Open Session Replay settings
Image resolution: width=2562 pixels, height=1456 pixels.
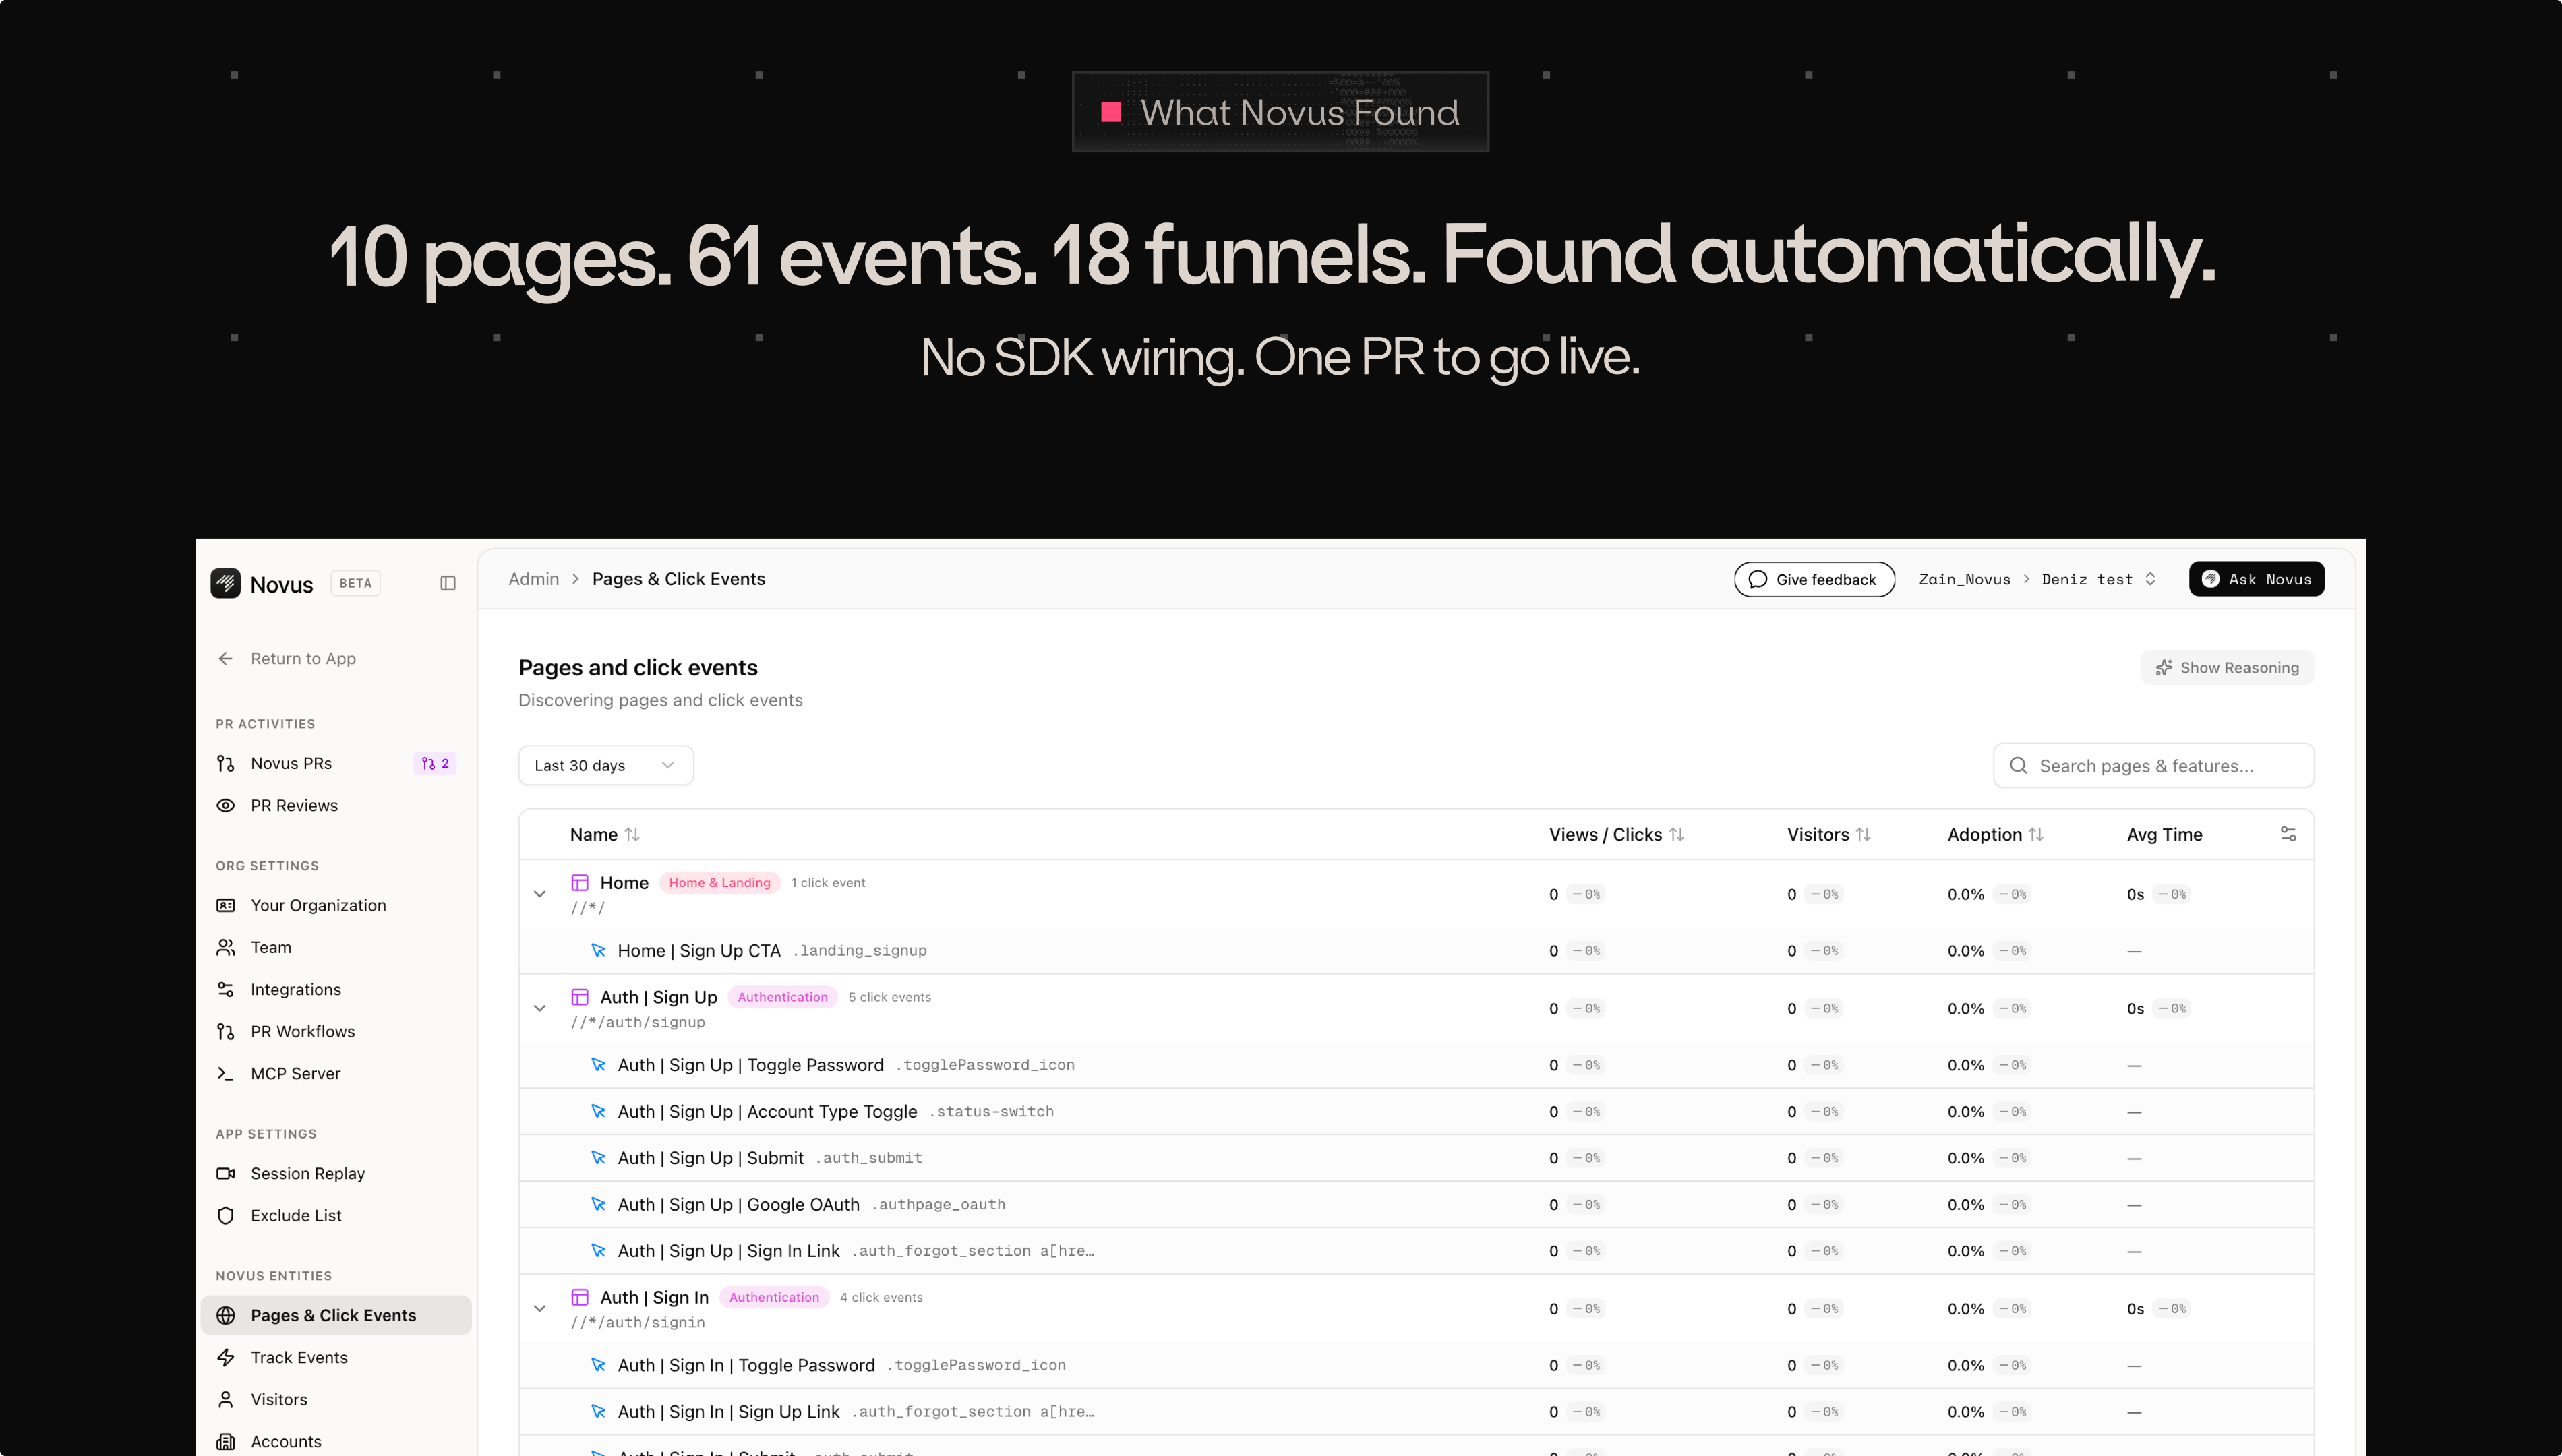(336, 1173)
